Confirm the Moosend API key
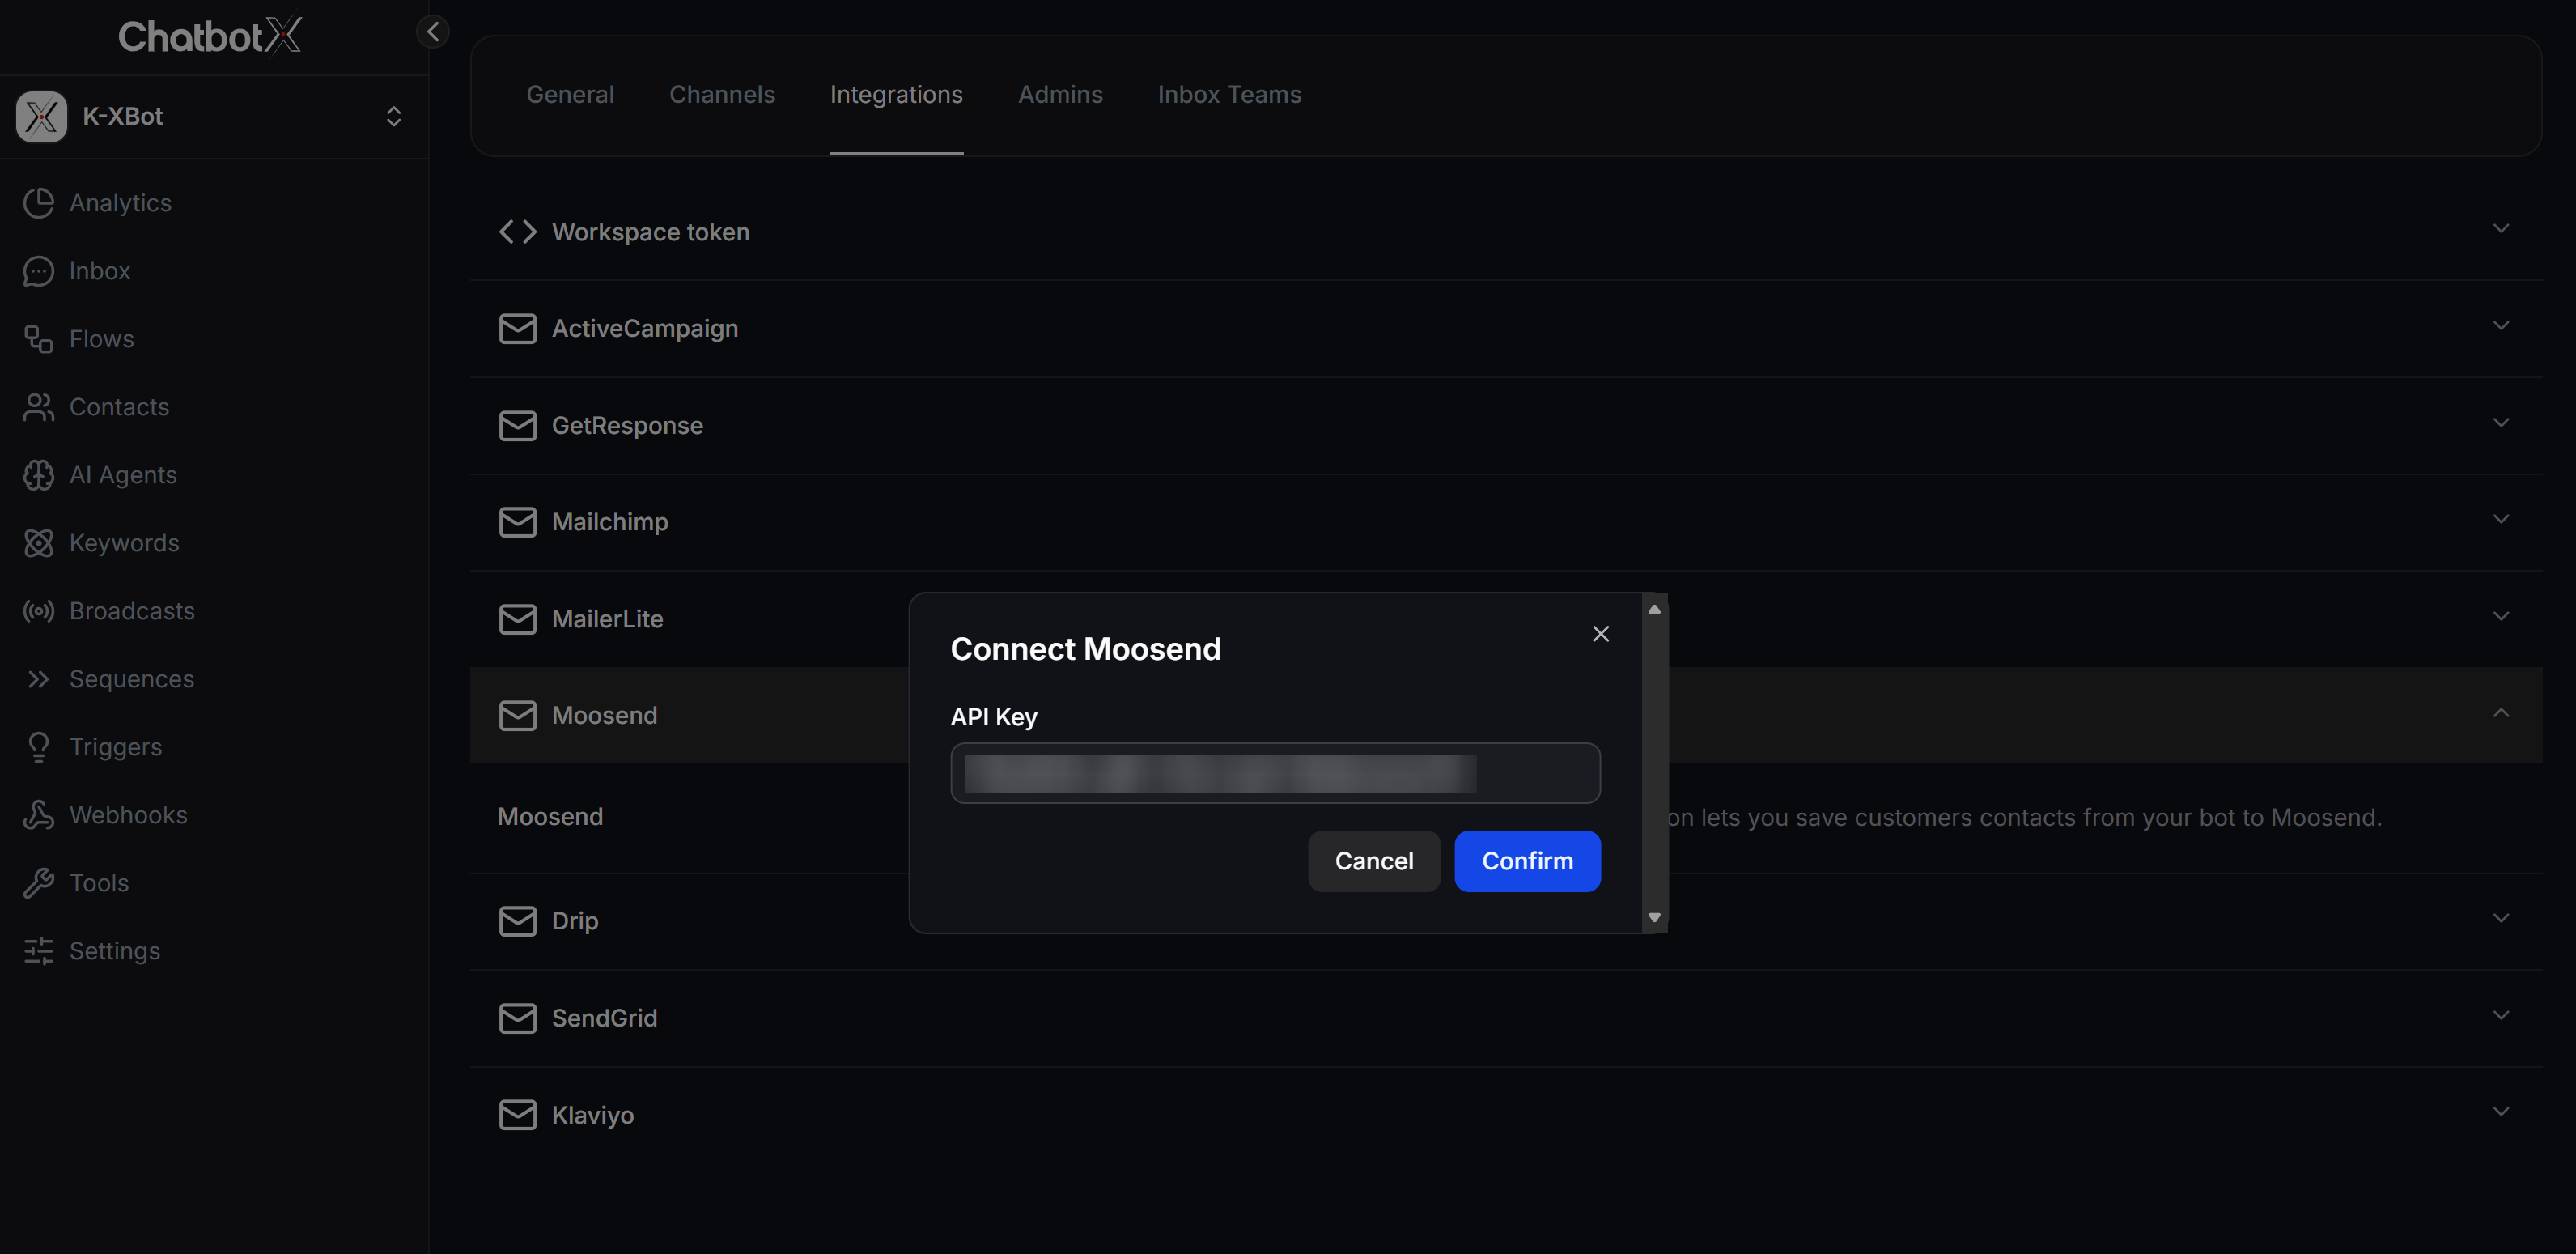Screen dimensions: 2576x1254 pyautogui.click(x=1527, y=861)
